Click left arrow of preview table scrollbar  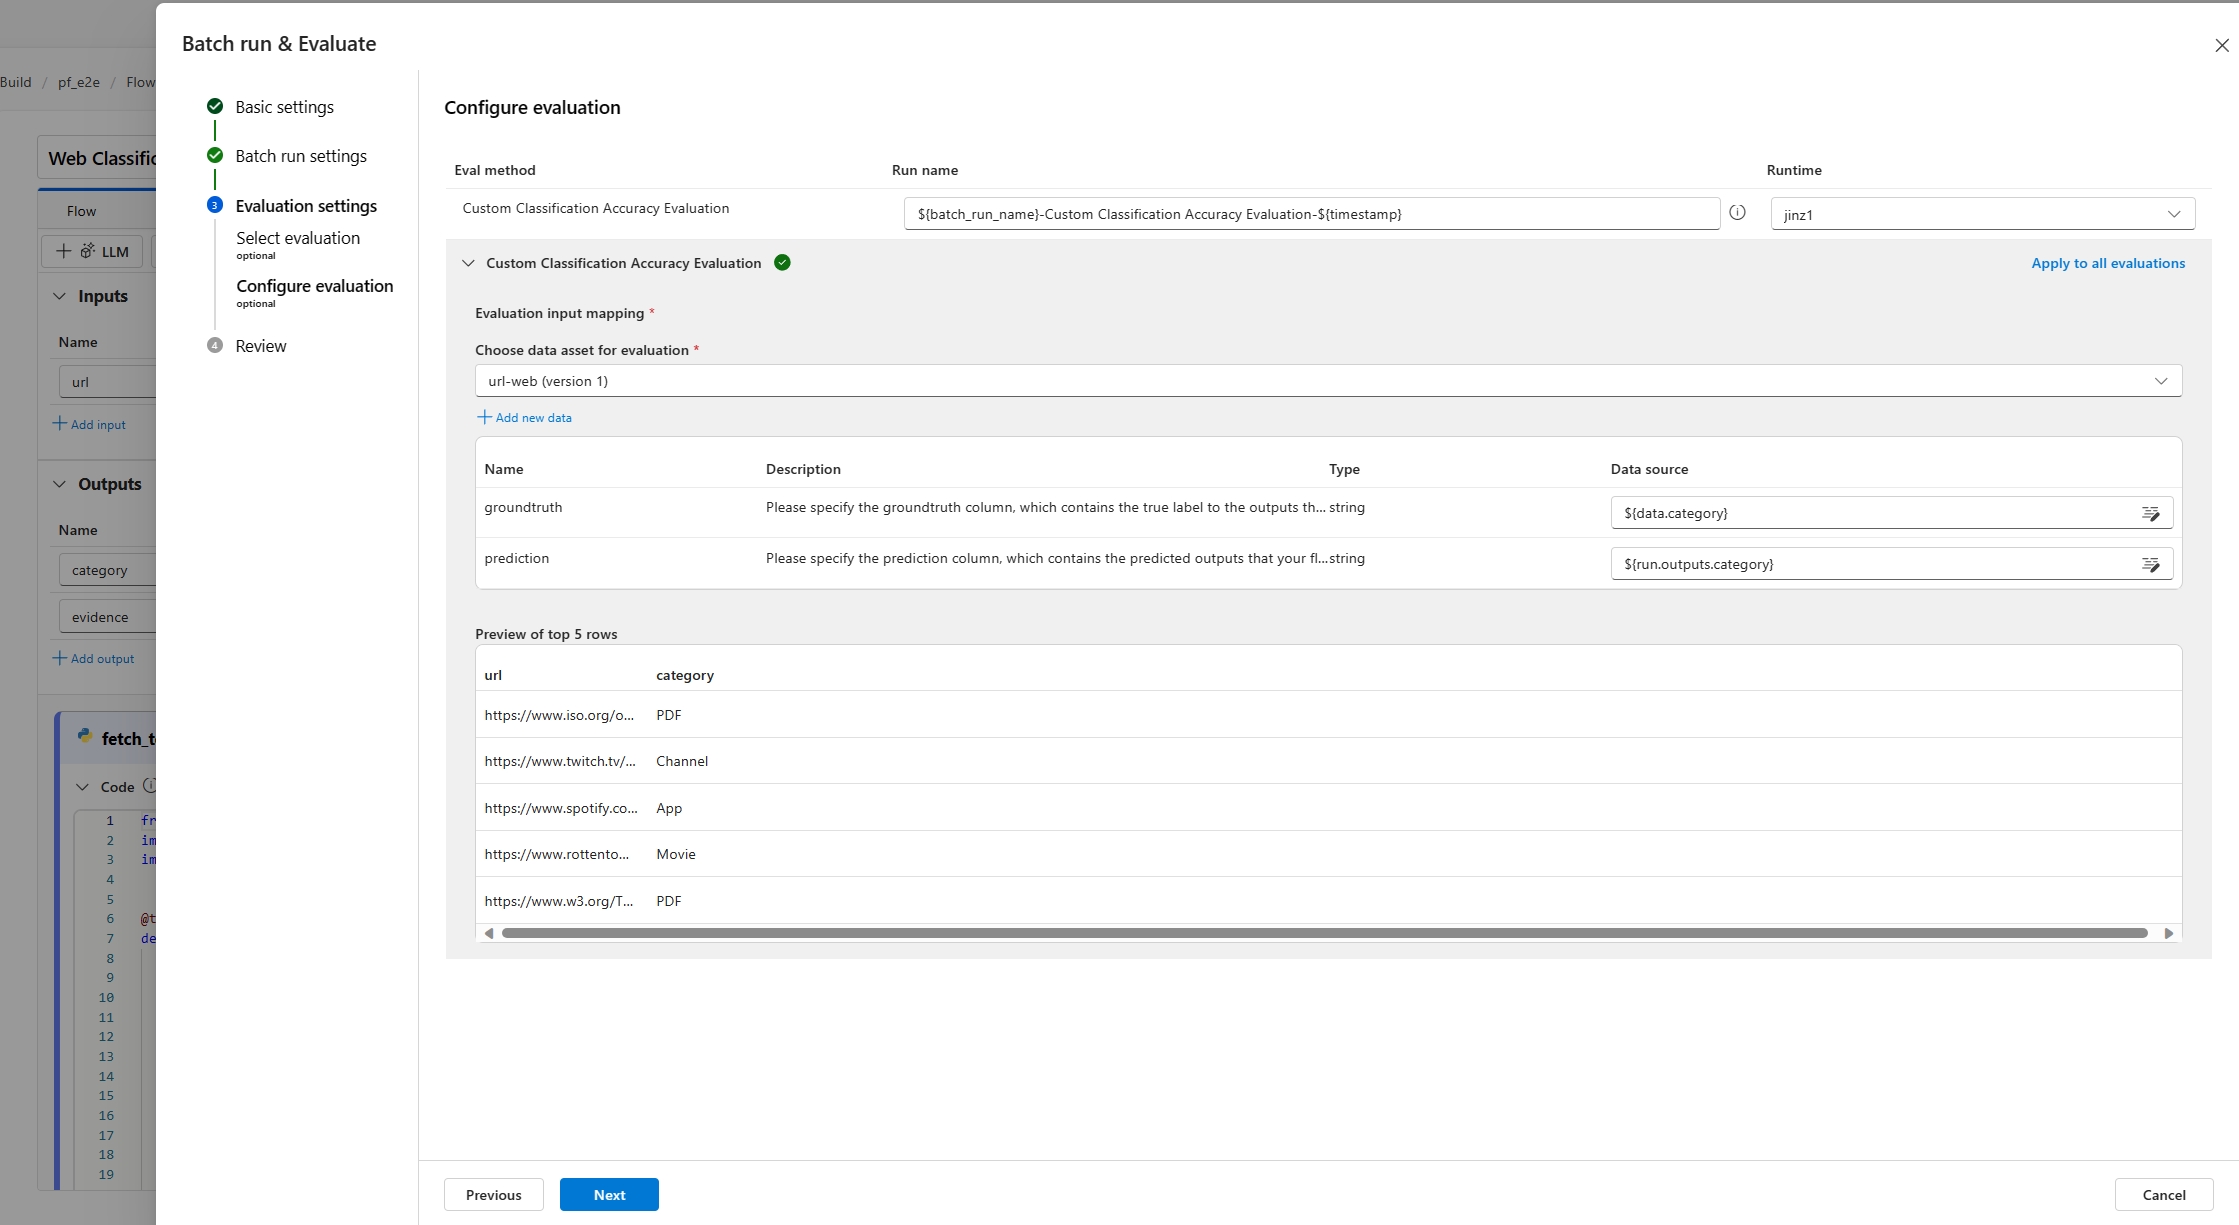coord(489,933)
